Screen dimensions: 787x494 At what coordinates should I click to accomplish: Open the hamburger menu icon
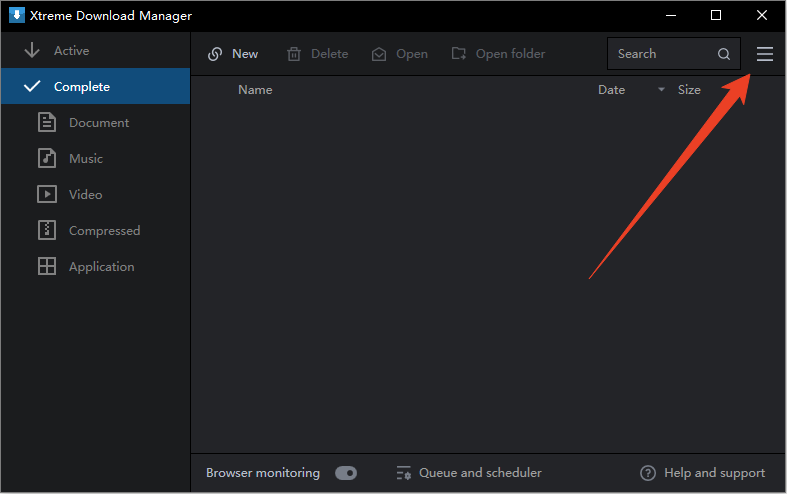click(x=765, y=54)
